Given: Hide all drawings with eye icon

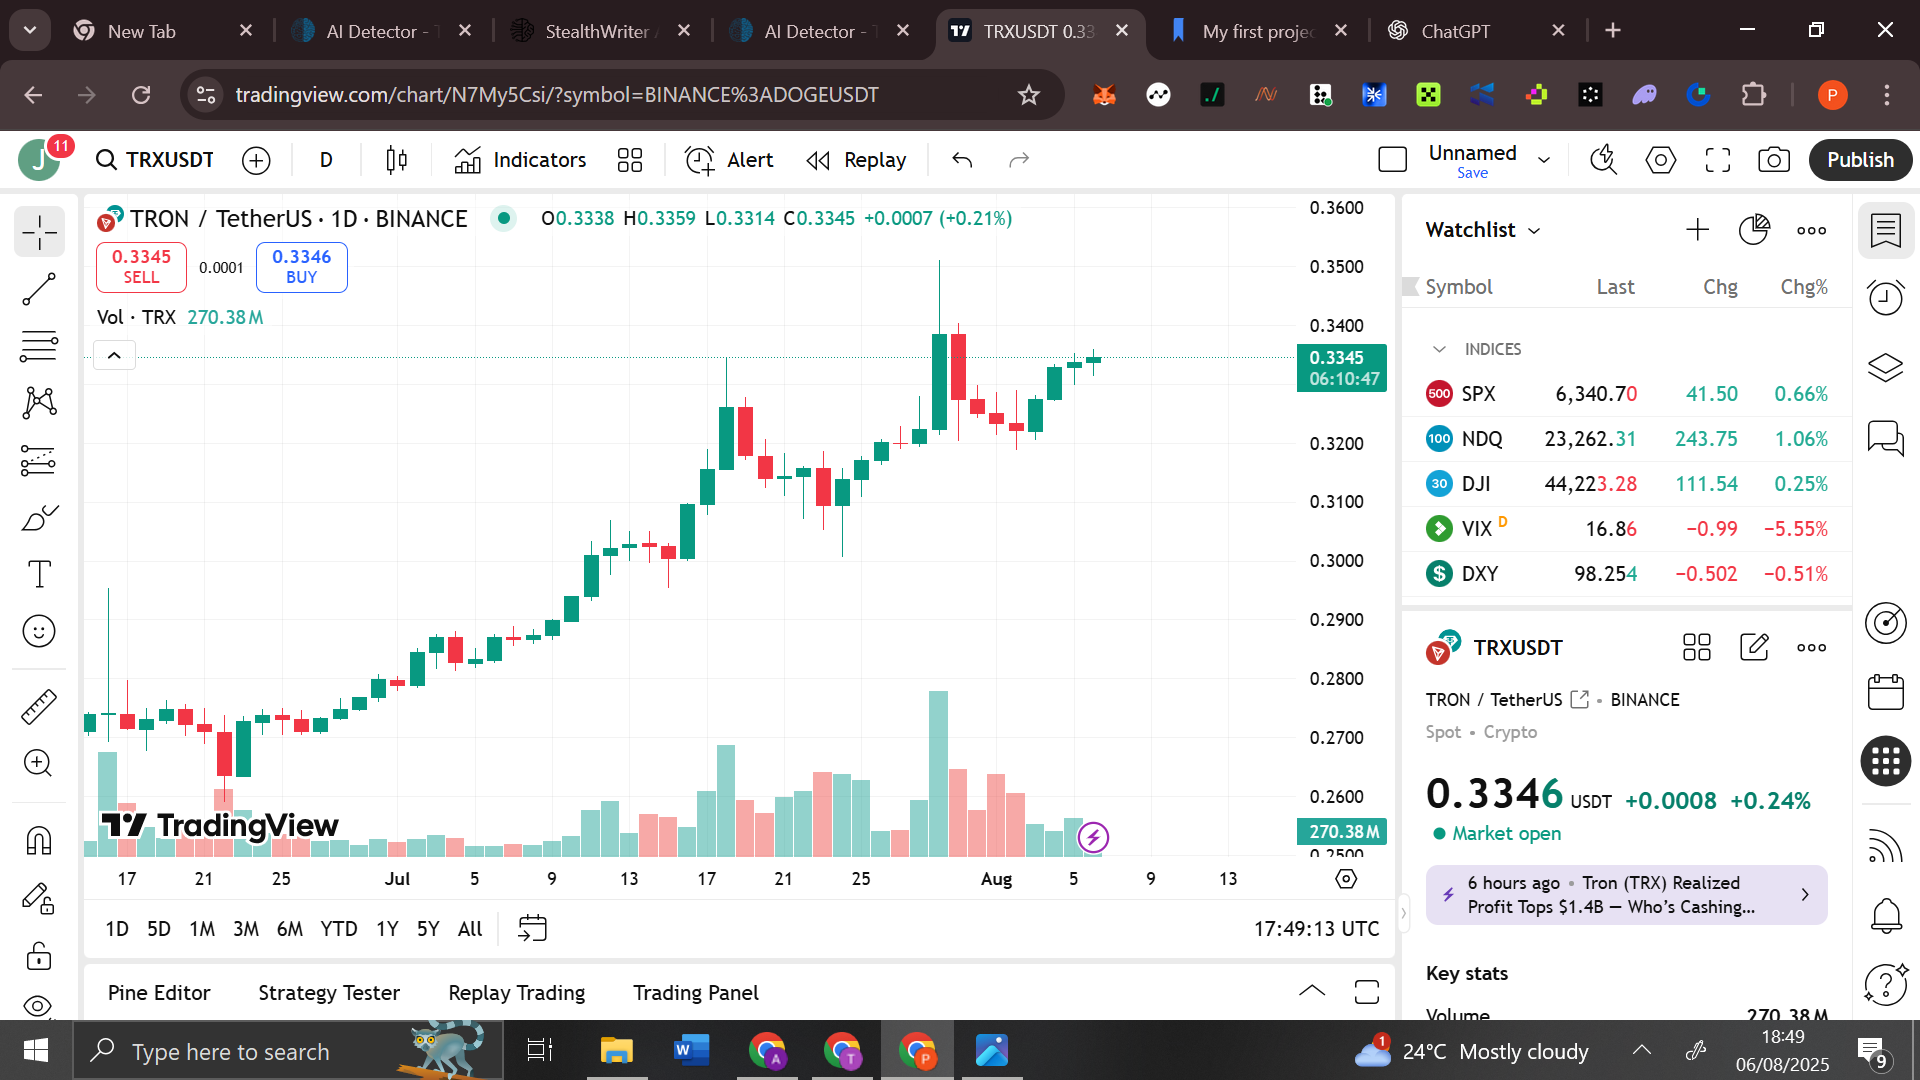Looking at the screenshot, I should point(39,1006).
